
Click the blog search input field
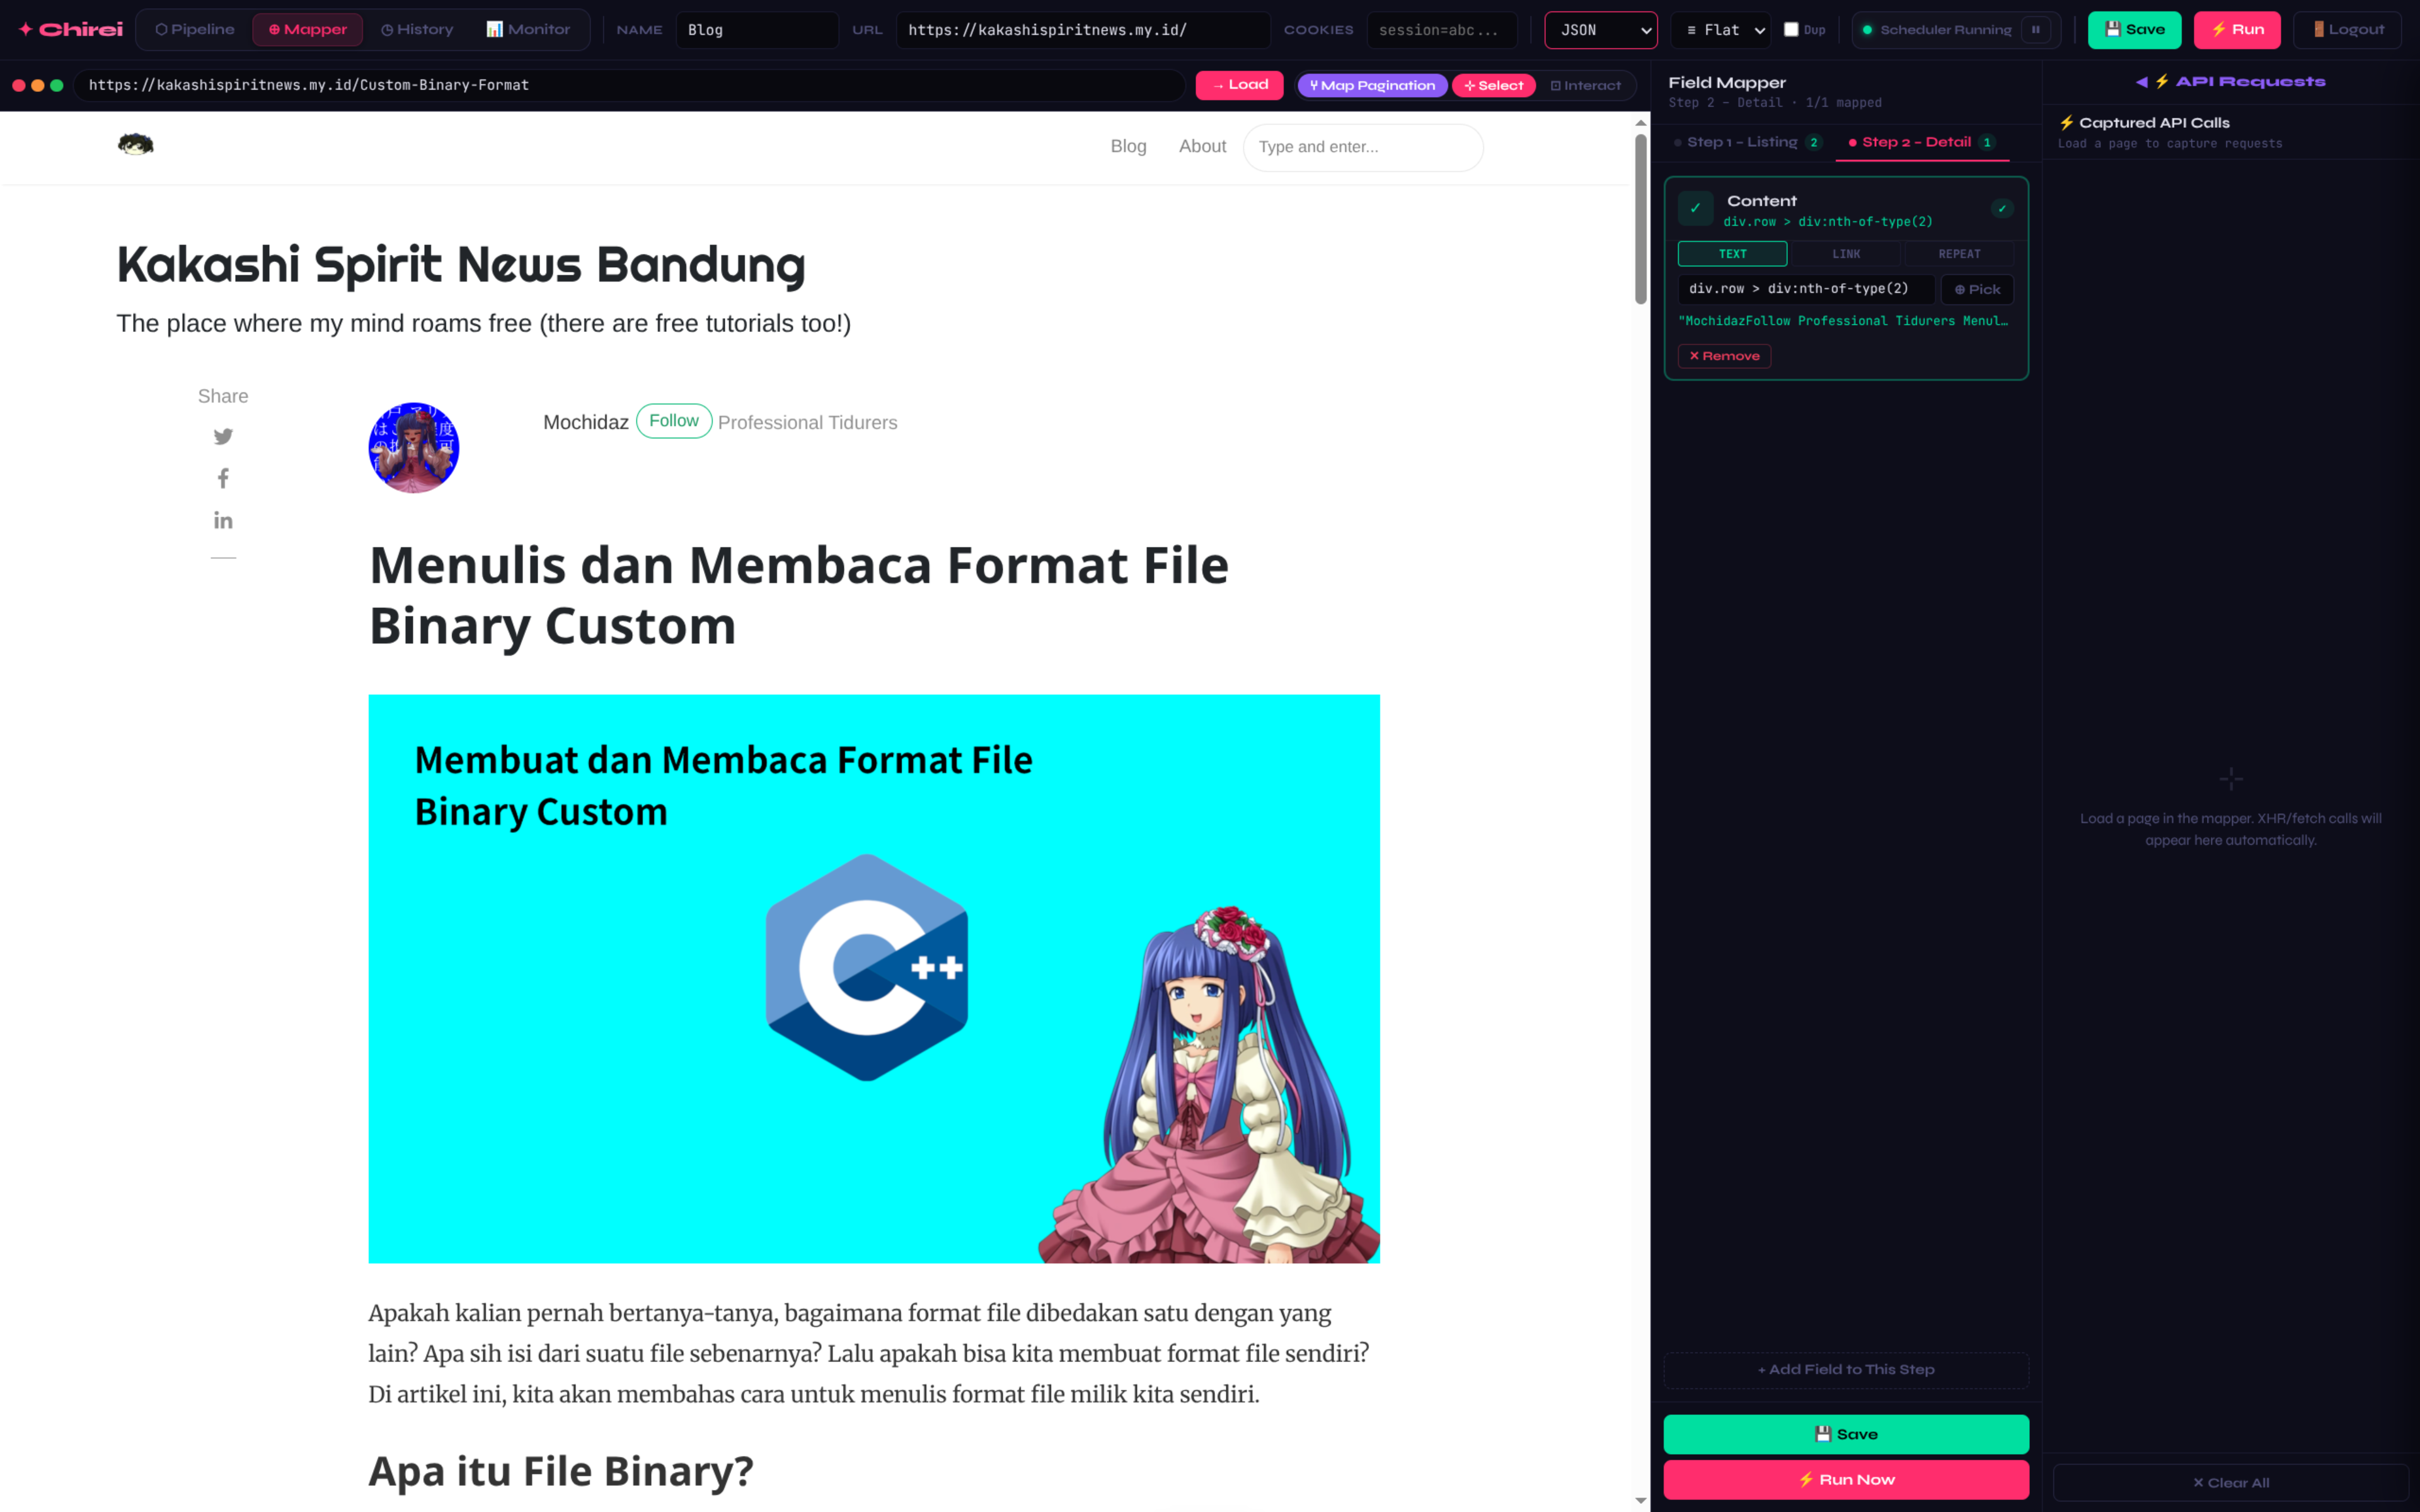[1363, 147]
